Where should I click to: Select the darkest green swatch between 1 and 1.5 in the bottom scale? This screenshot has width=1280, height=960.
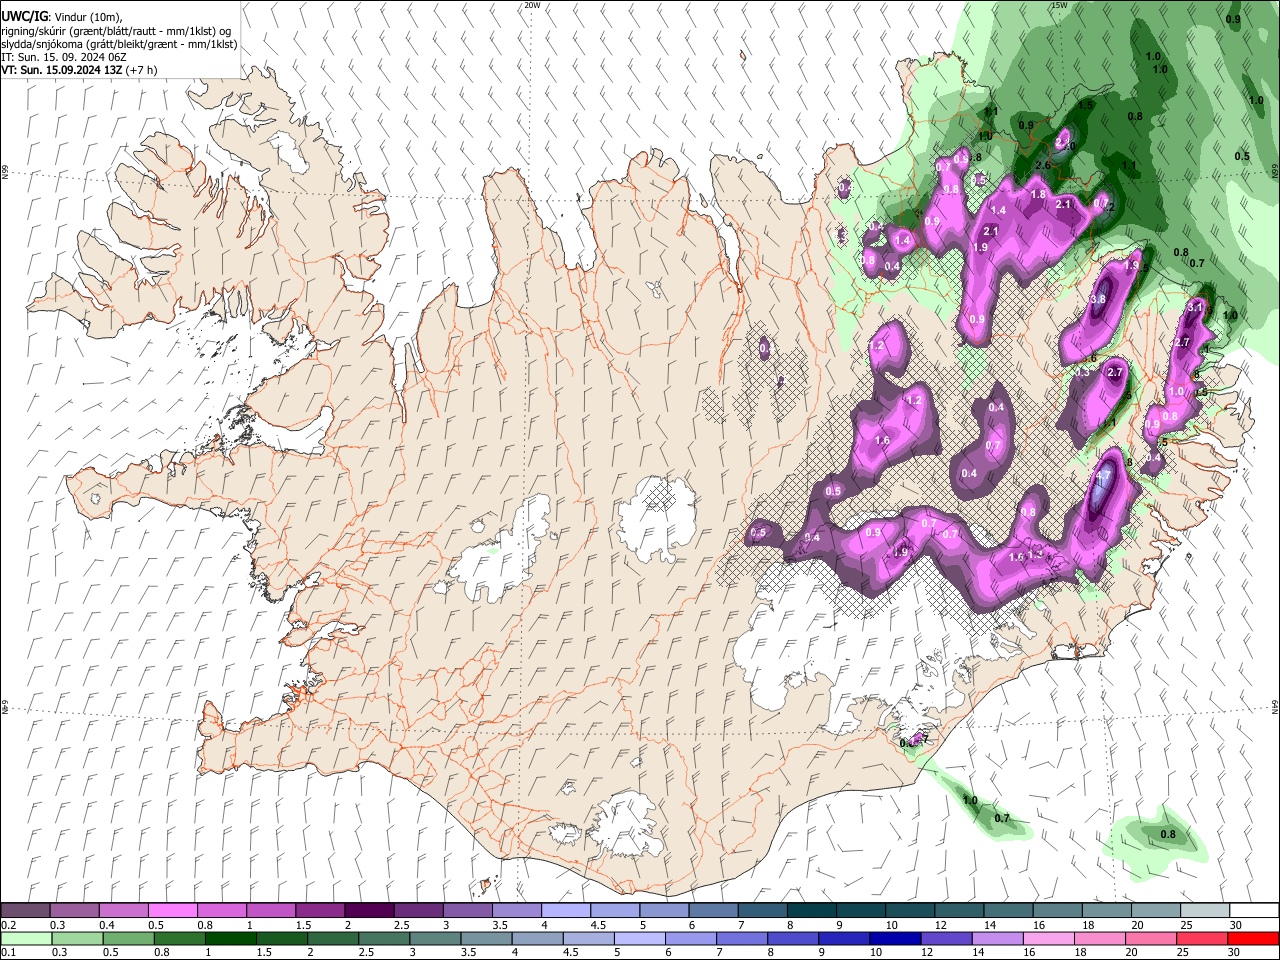pyautogui.click(x=231, y=939)
